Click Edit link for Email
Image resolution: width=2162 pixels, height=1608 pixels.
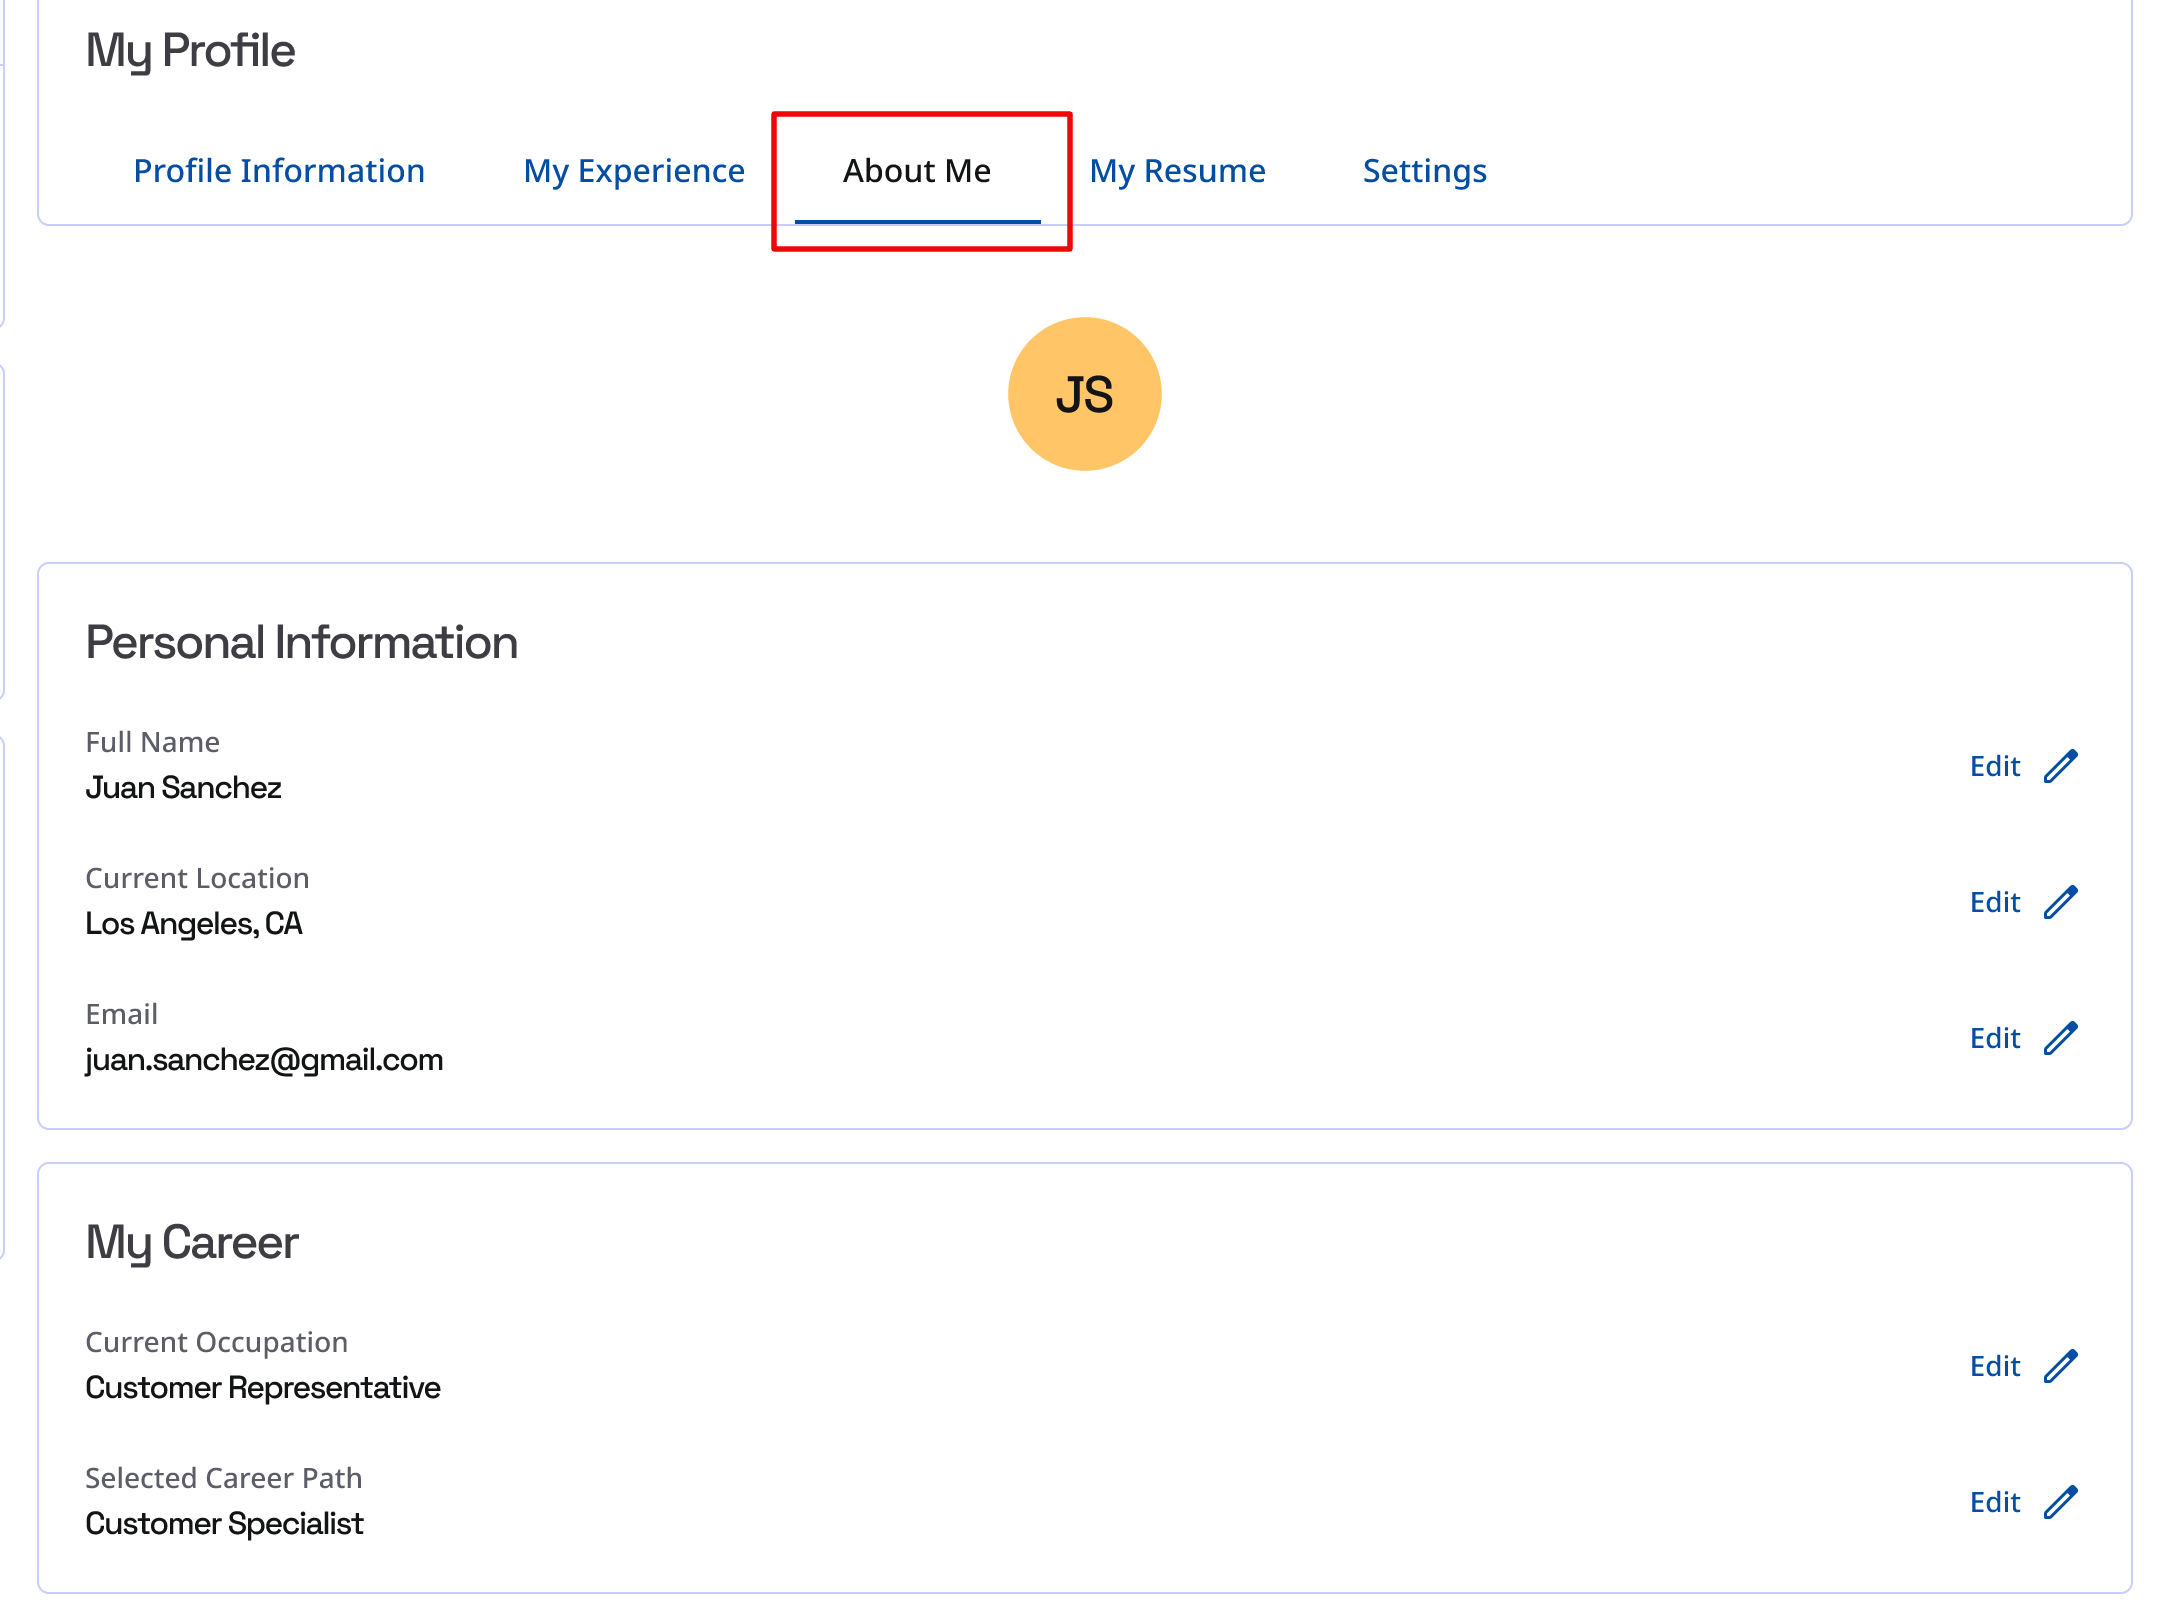pyautogui.click(x=1995, y=1039)
